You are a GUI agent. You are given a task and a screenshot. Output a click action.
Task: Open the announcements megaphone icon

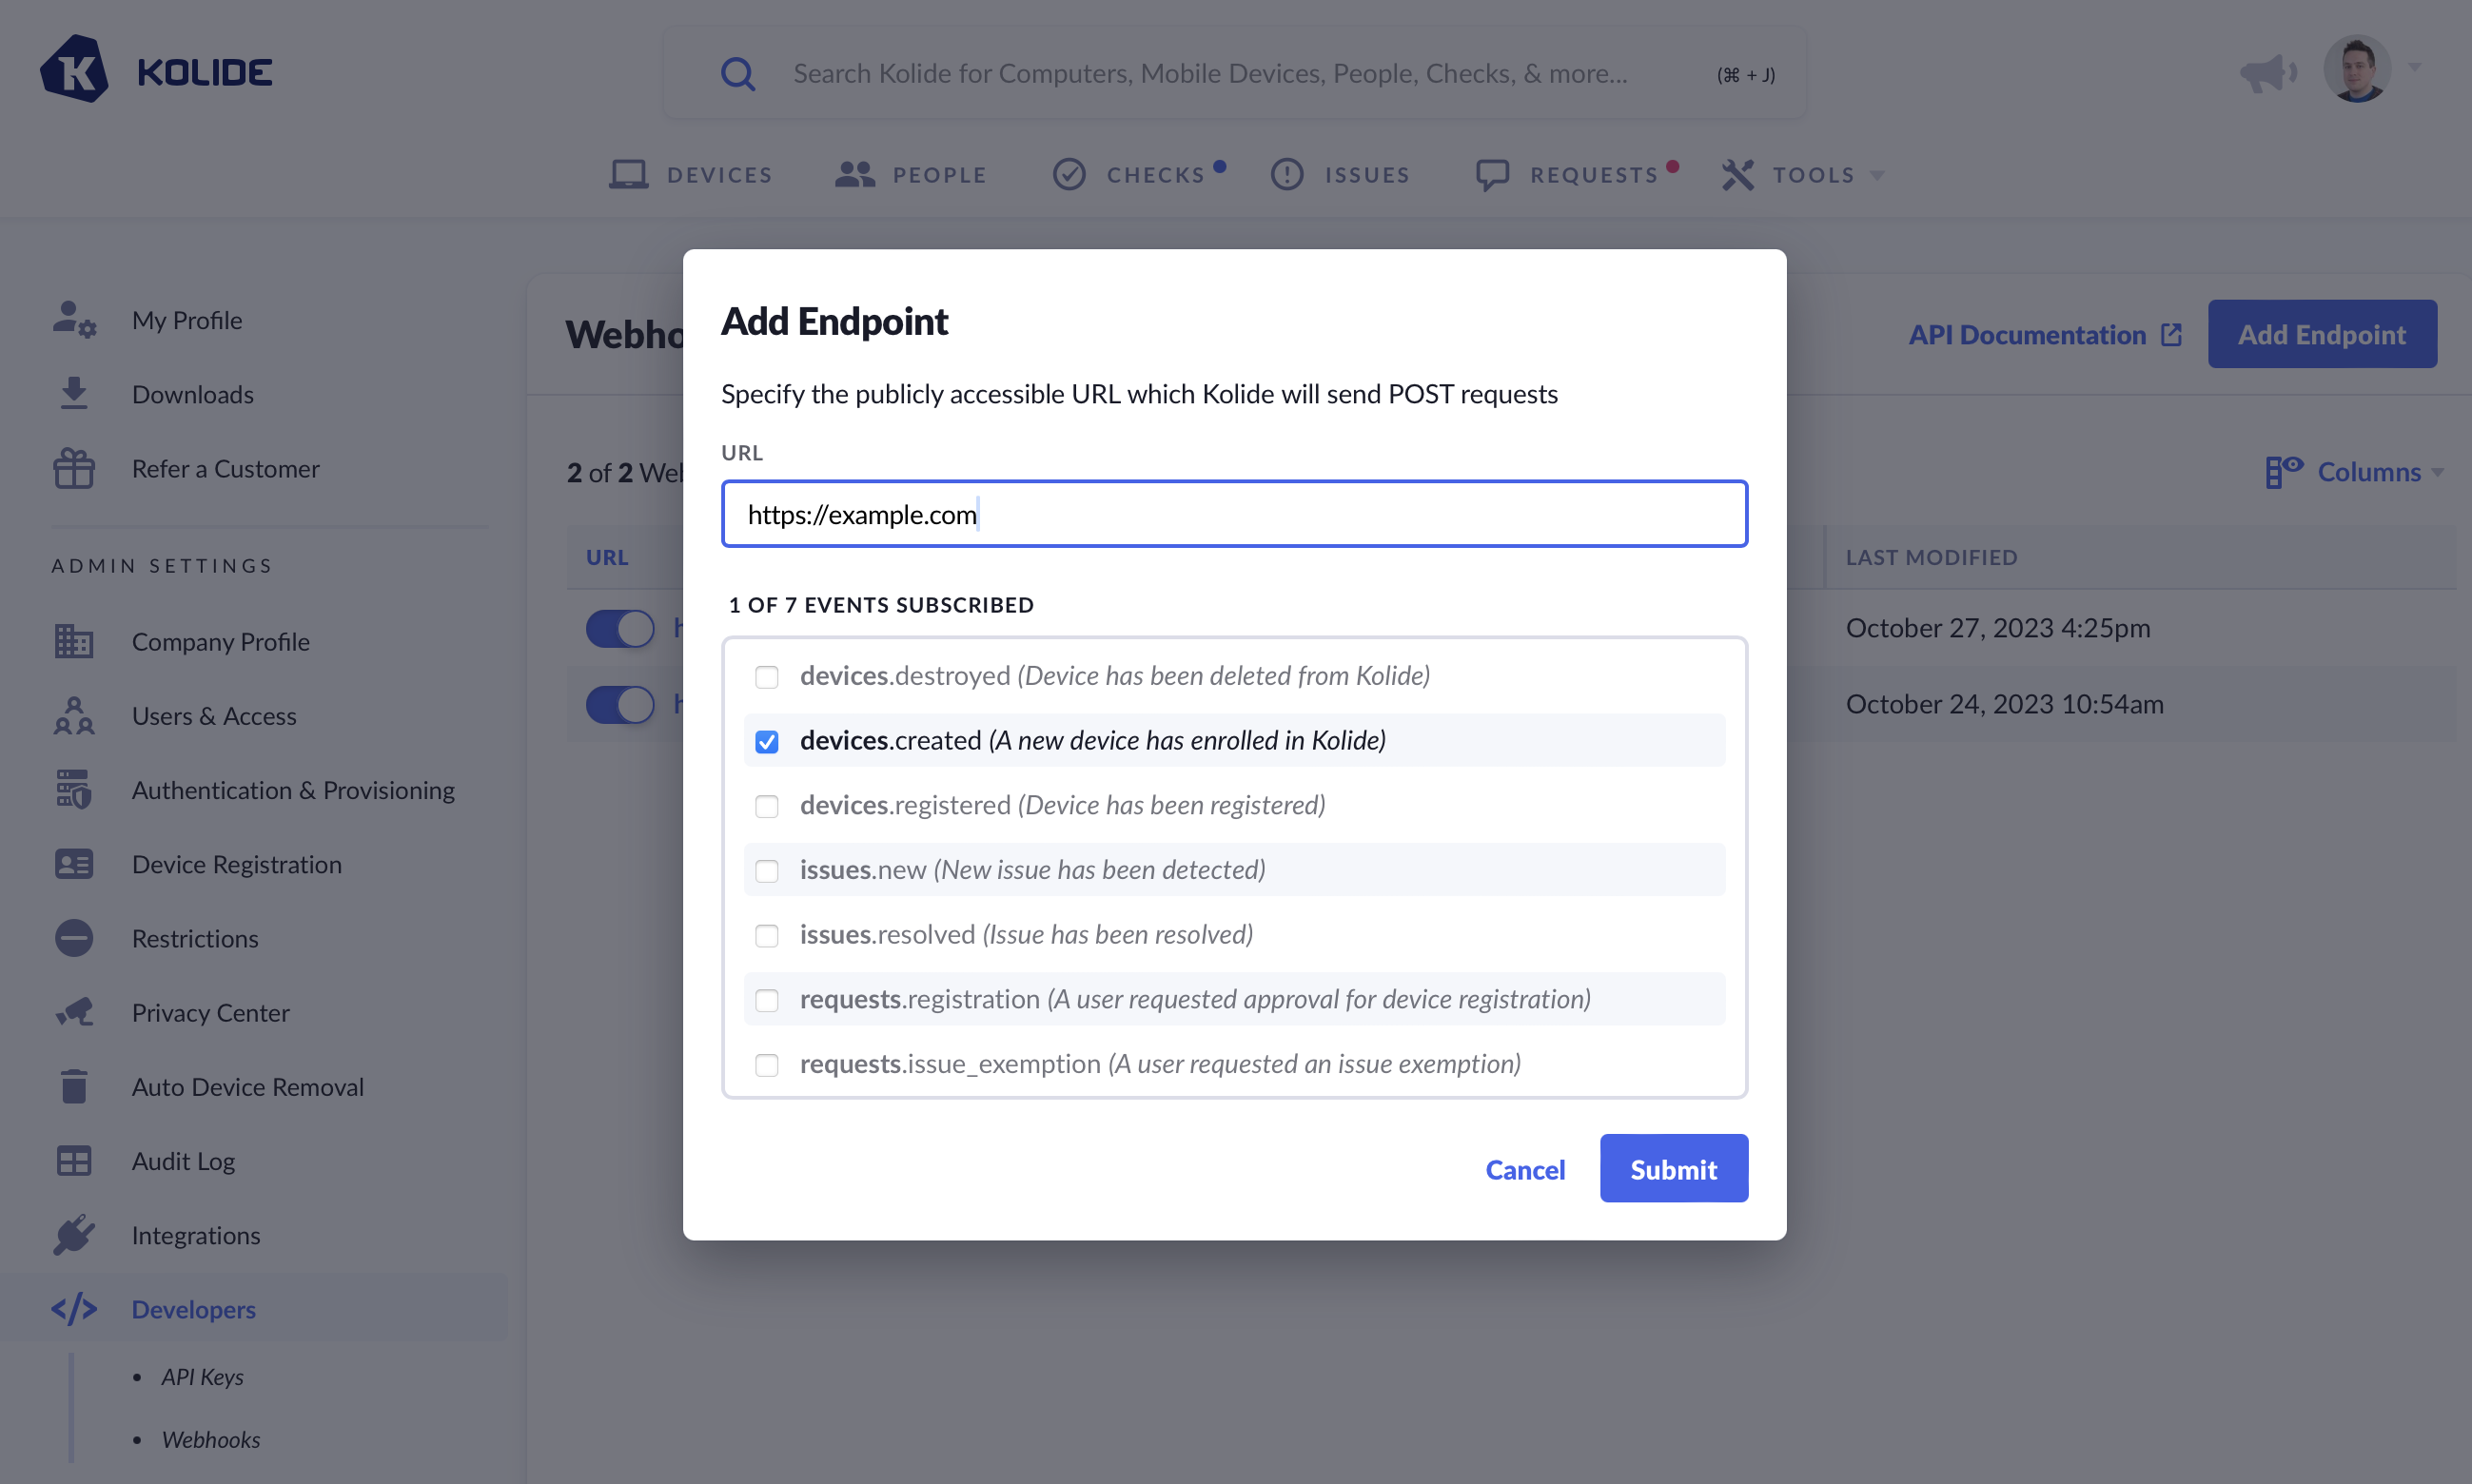(2267, 72)
